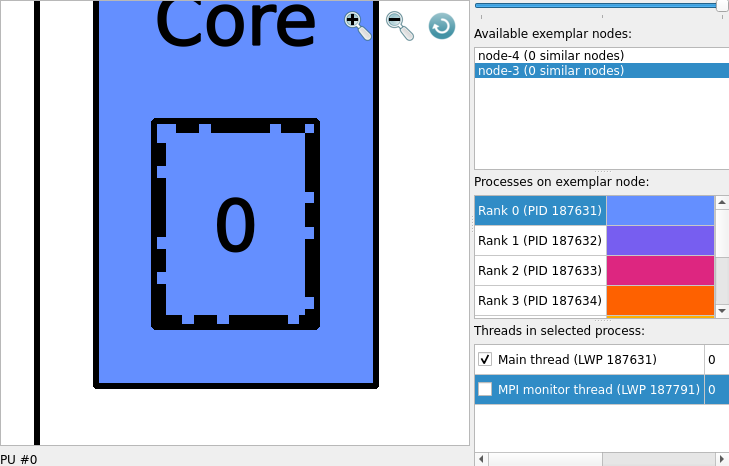The height and width of the screenshot is (466, 729).
Task: Select Rank 3 (PID 187634) process
Action: coord(540,300)
